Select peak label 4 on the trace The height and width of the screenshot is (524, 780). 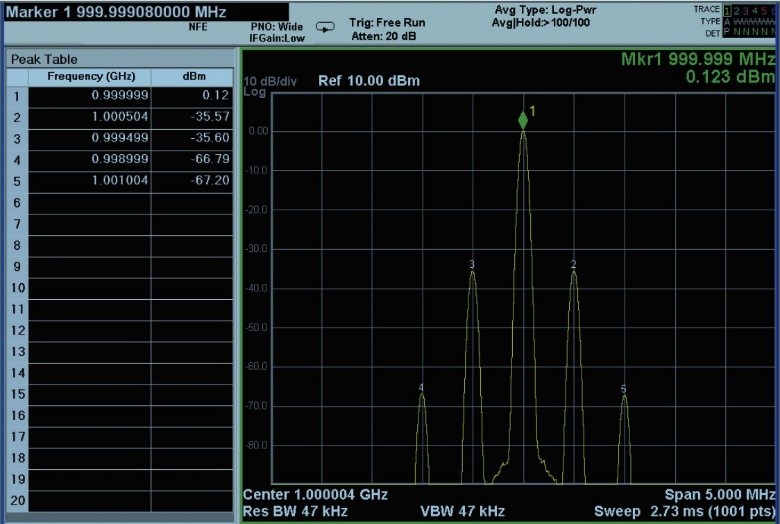(x=421, y=388)
